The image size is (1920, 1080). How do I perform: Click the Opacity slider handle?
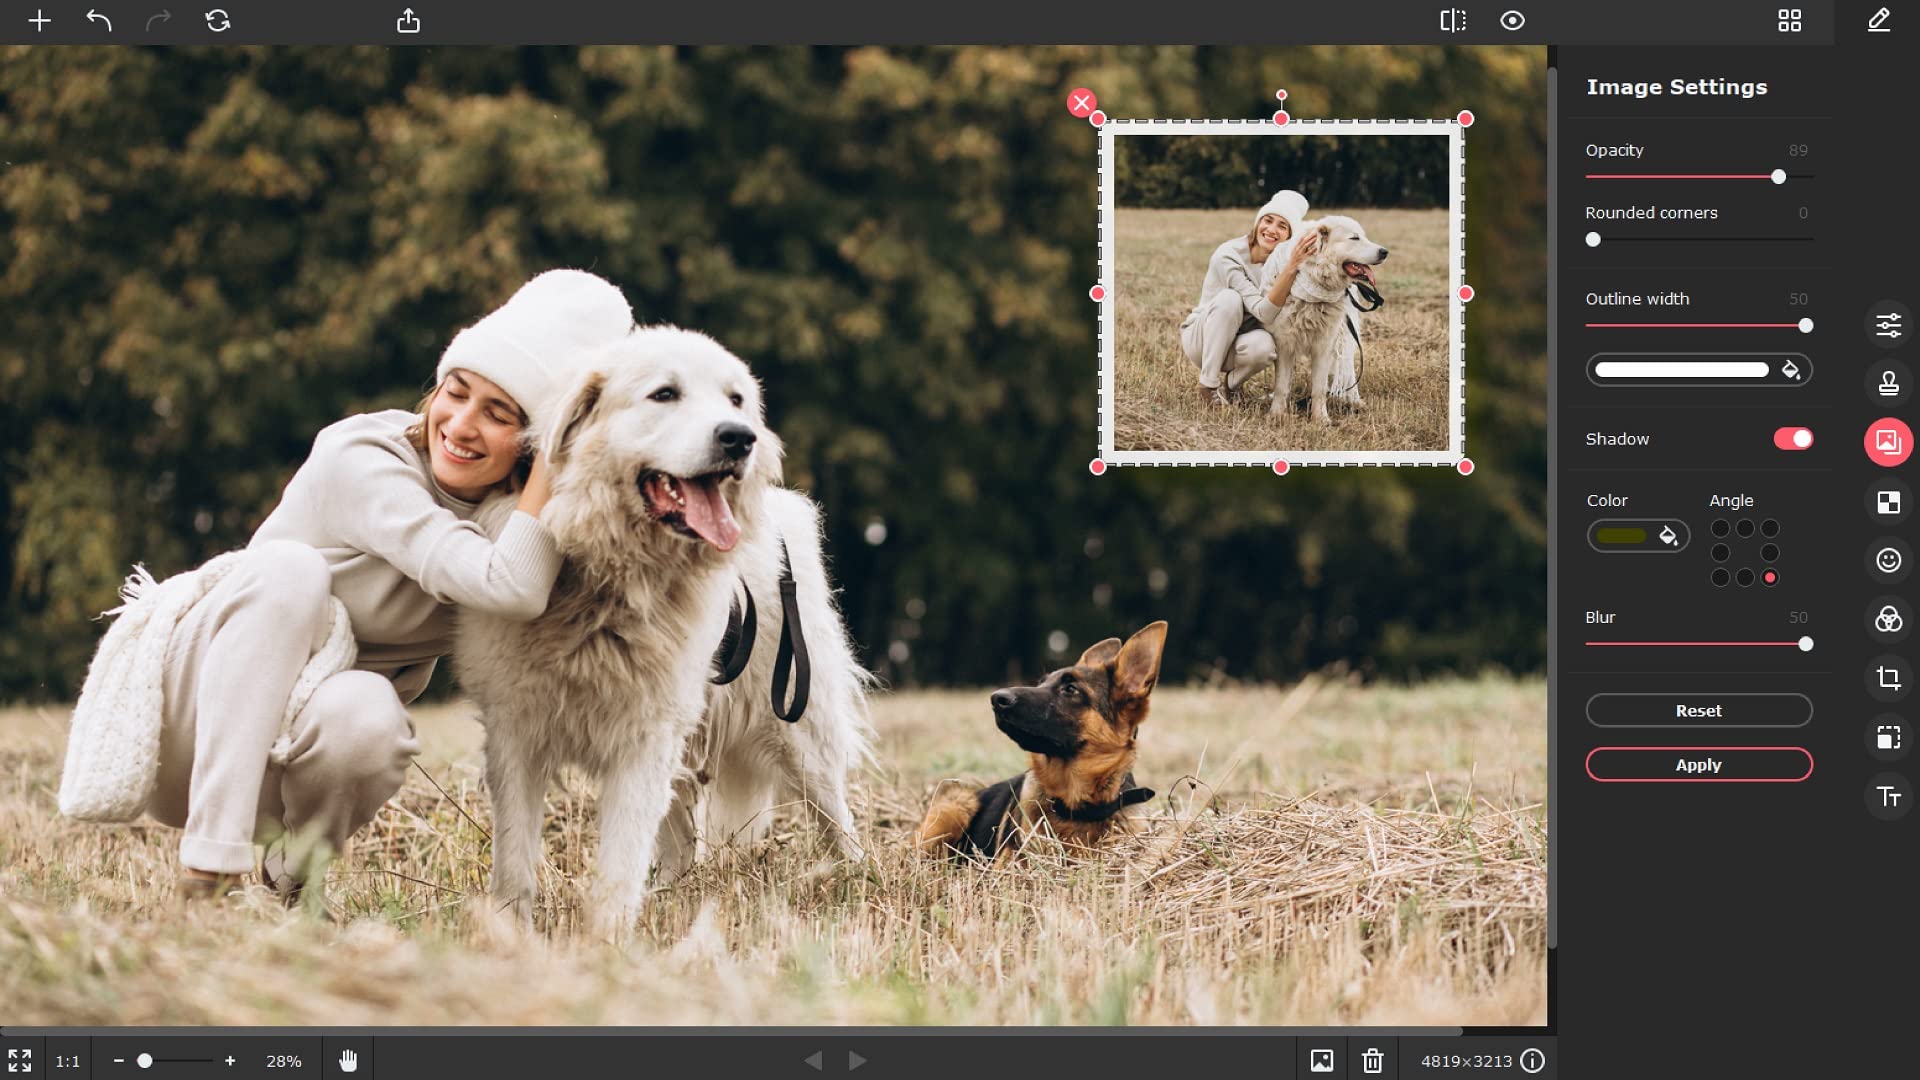(x=1778, y=177)
